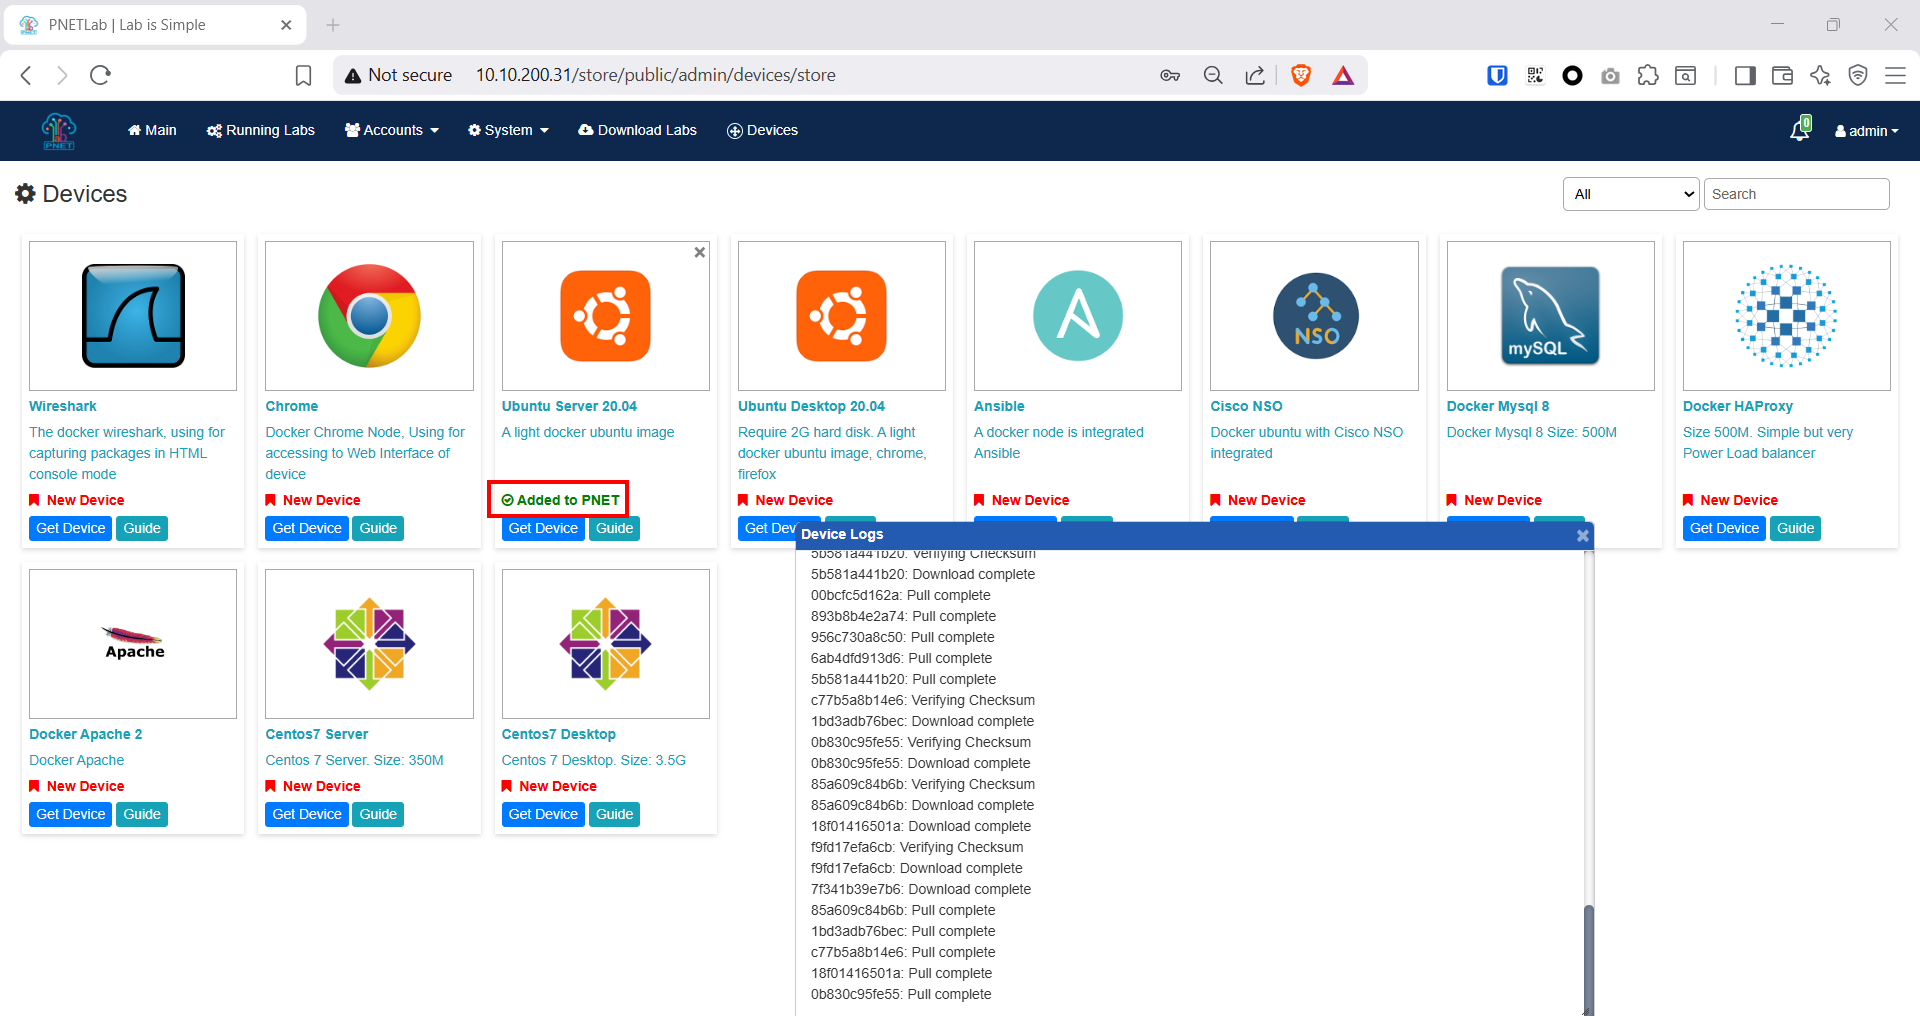The image size is (1920, 1016).
Task: Open Guide for Chrome
Action: click(378, 528)
